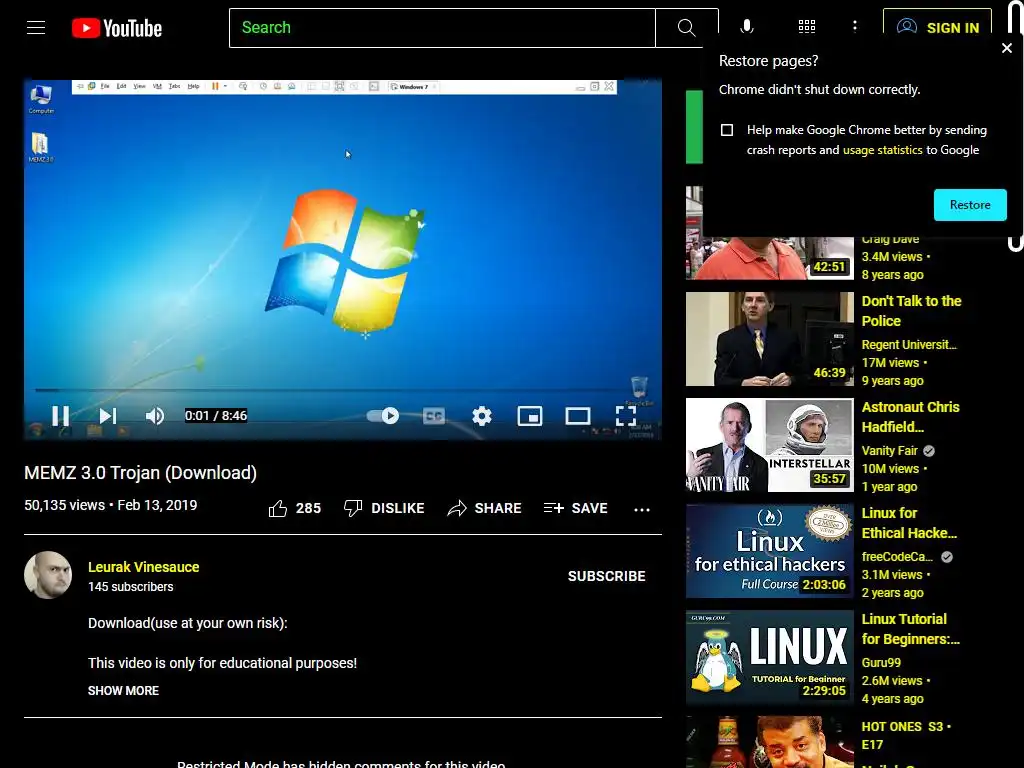This screenshot has width=1024, height=768.
Task: Mute the video volume speaker
Action: coord(155,416)
